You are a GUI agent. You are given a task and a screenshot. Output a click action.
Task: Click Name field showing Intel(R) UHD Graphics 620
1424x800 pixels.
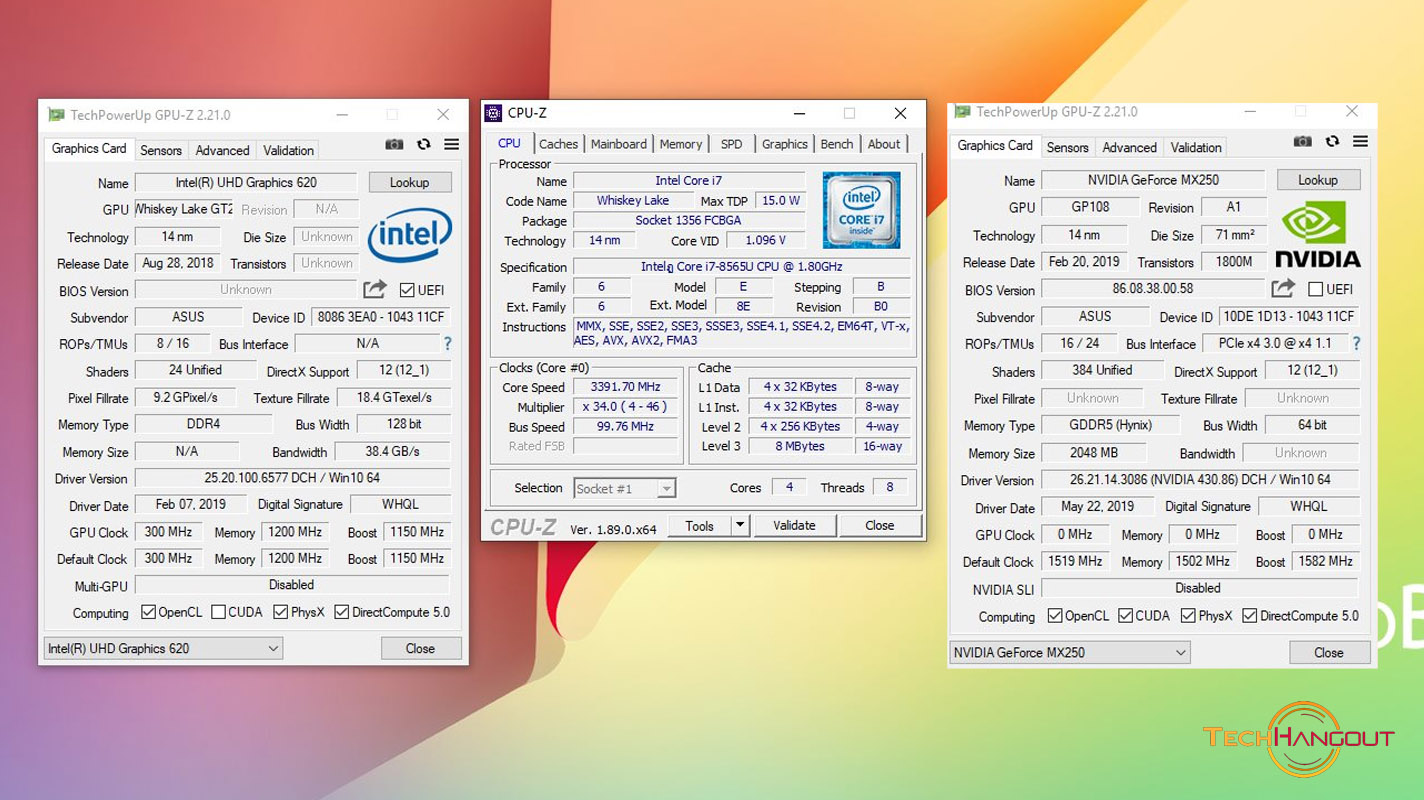[246, 182]
